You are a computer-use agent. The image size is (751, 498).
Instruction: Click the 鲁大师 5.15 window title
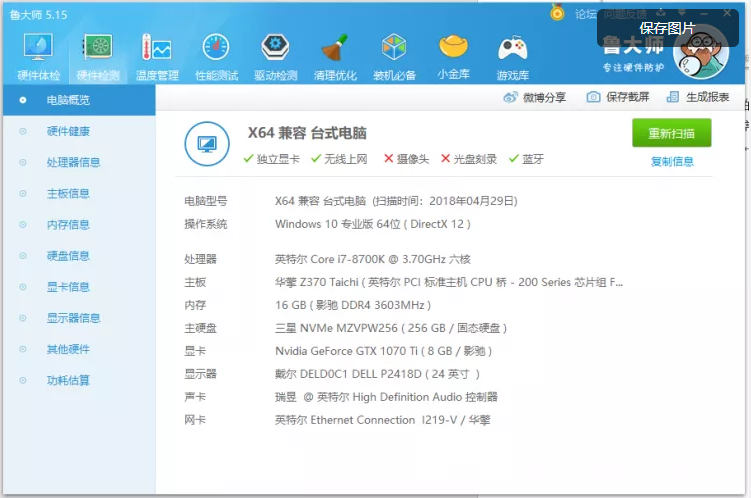pos(38,15)
